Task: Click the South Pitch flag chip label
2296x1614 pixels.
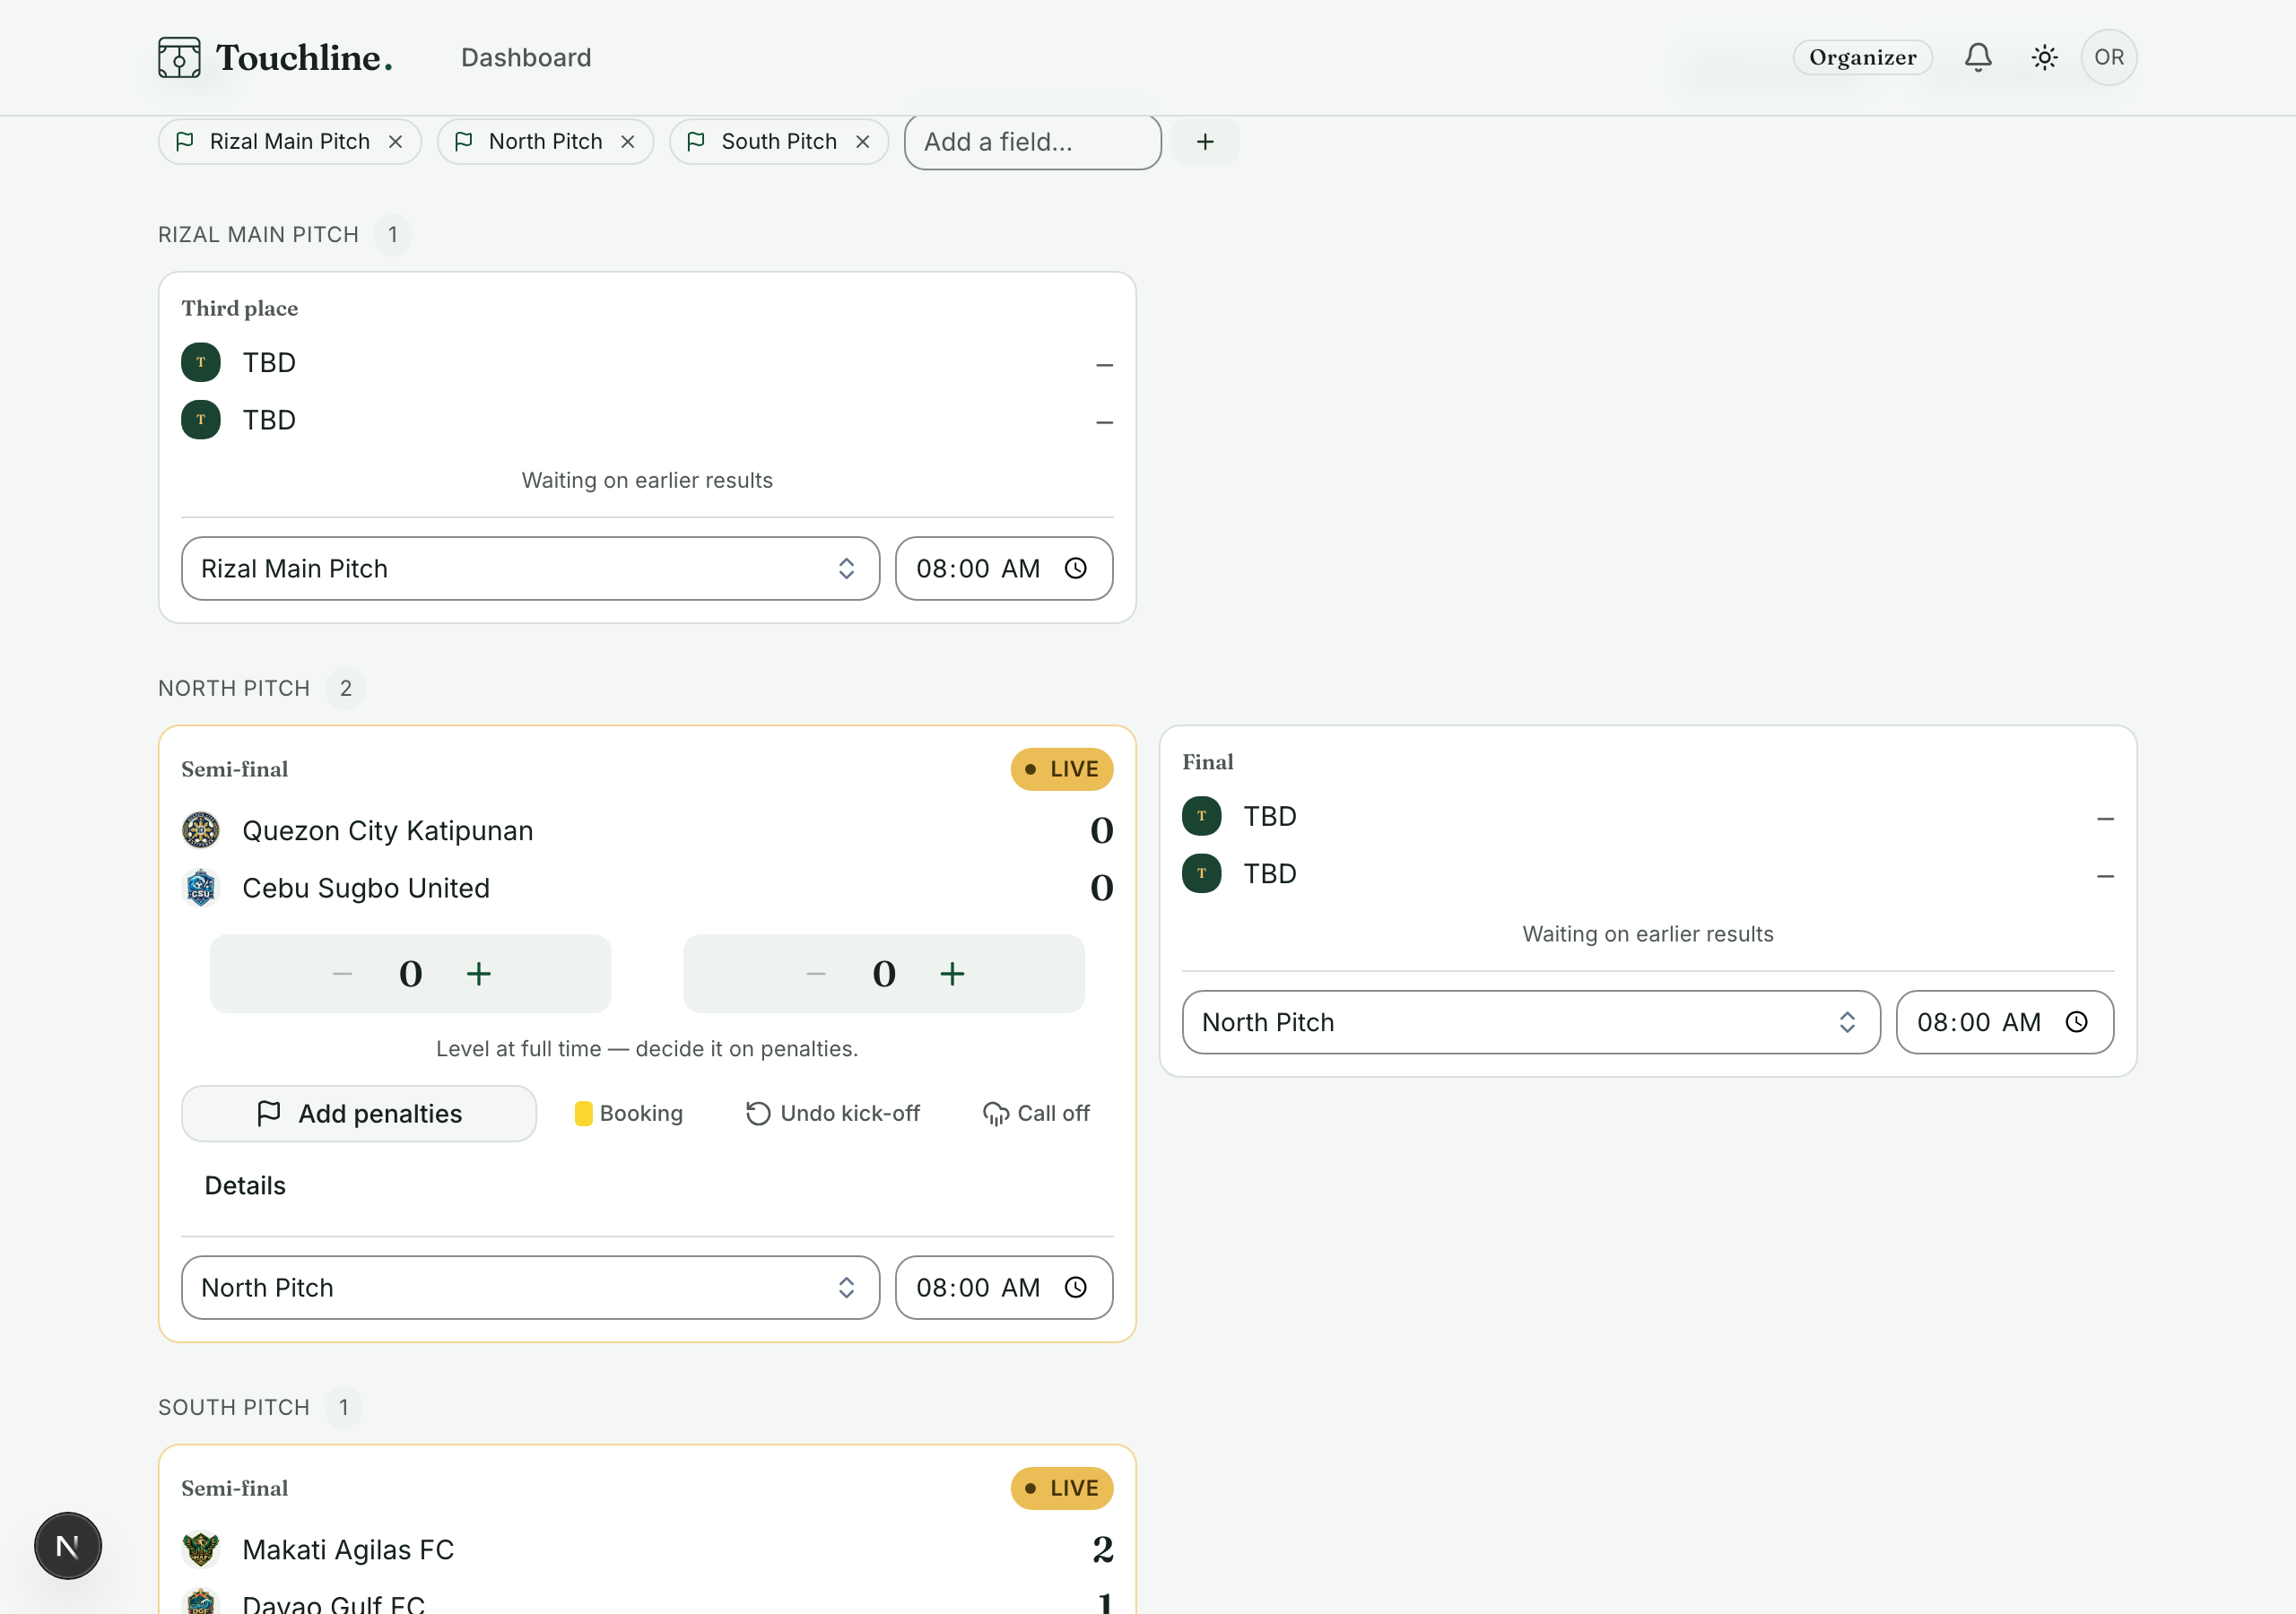Action: point(779,142)
